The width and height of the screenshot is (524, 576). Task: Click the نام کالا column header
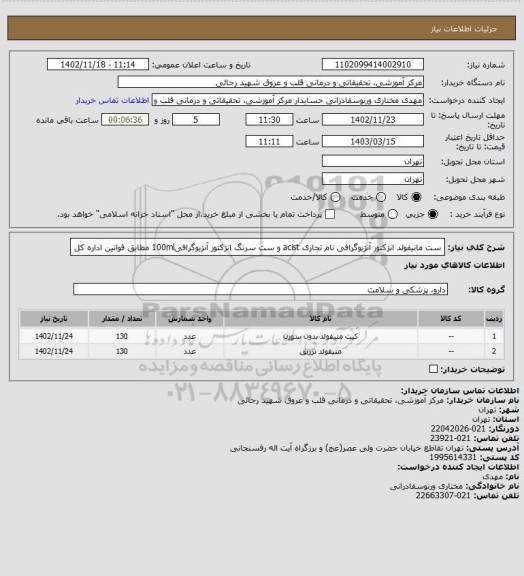click(321, 319)
